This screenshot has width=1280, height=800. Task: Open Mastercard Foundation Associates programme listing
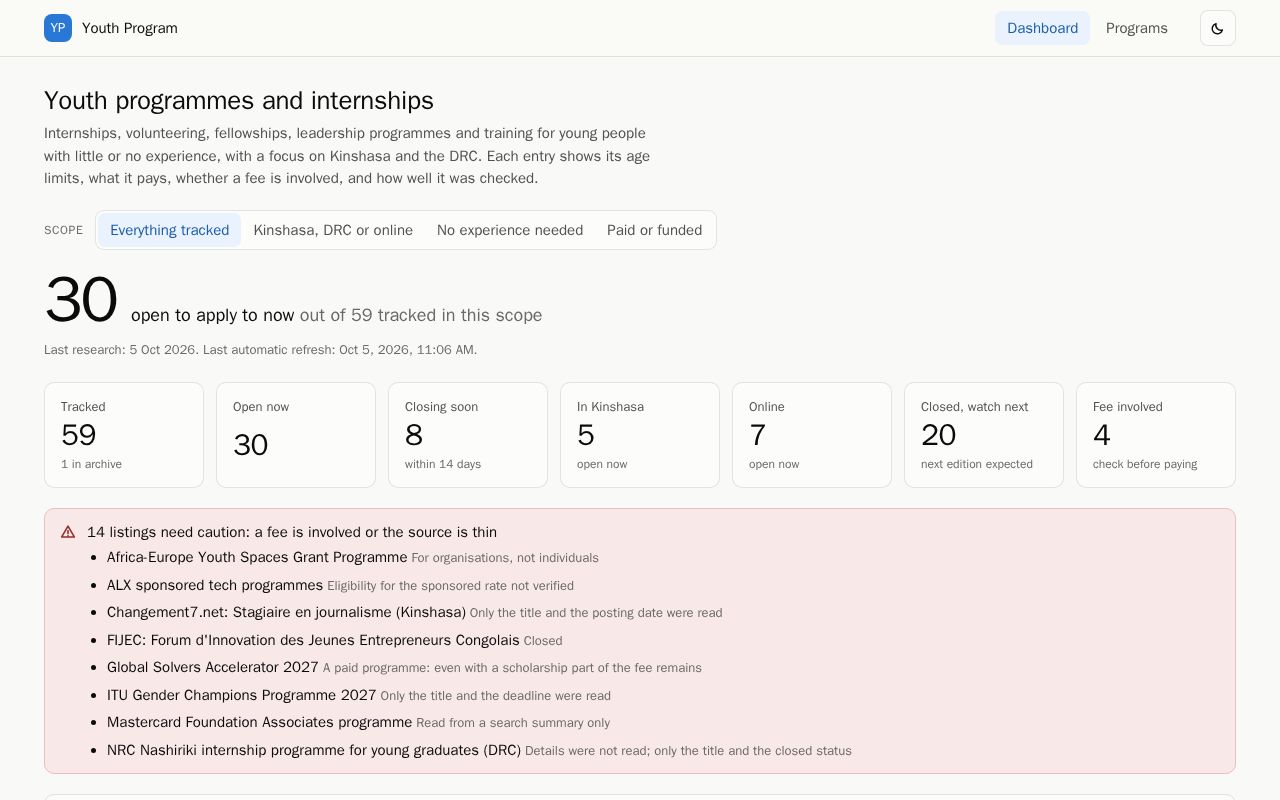pos(259,722)
